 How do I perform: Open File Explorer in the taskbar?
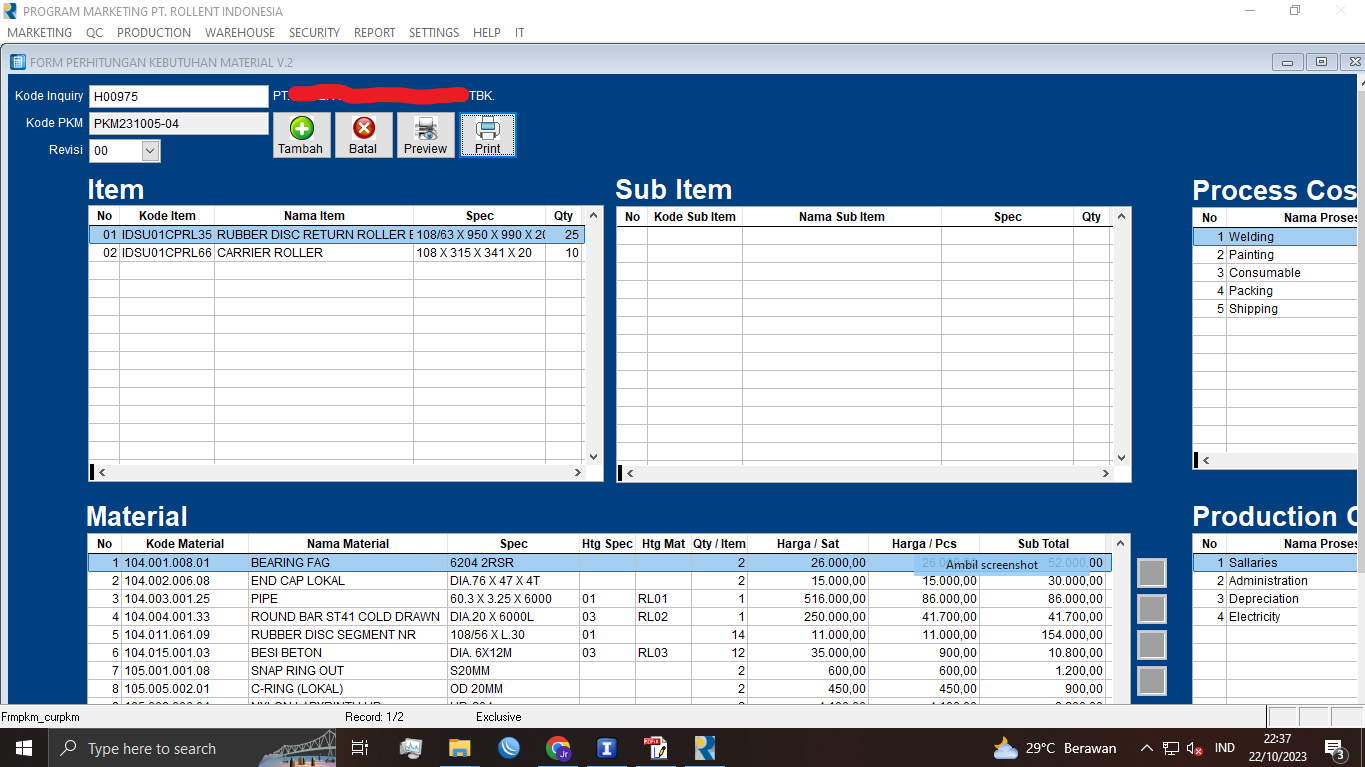pyautogui.click(x=459, y=748)
